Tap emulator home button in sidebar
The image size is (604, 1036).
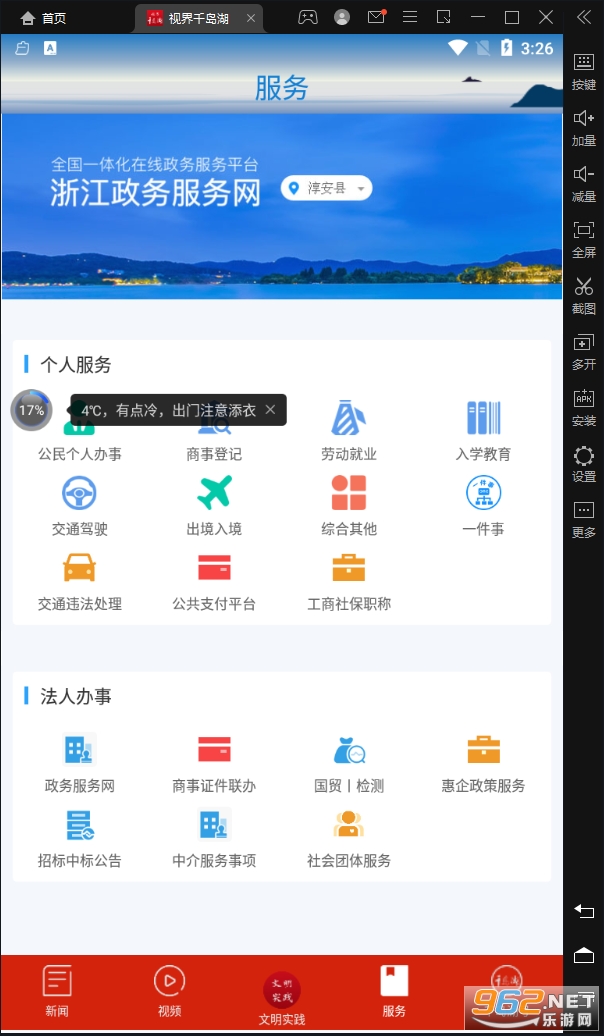[584, 954]
